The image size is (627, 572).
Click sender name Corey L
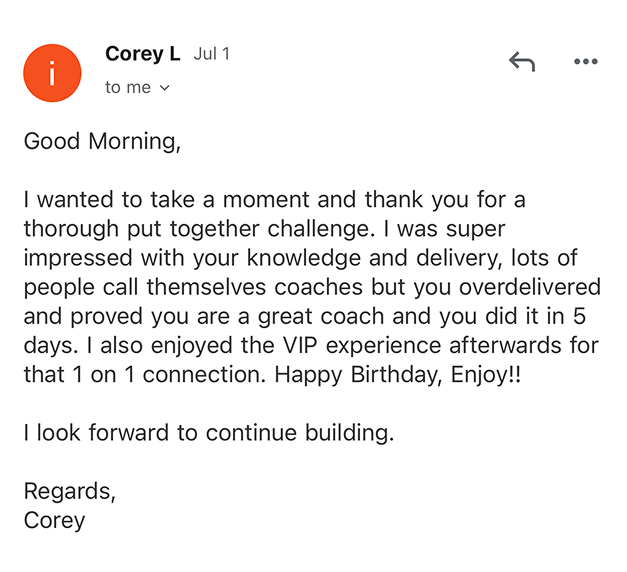tap(142, 54)
